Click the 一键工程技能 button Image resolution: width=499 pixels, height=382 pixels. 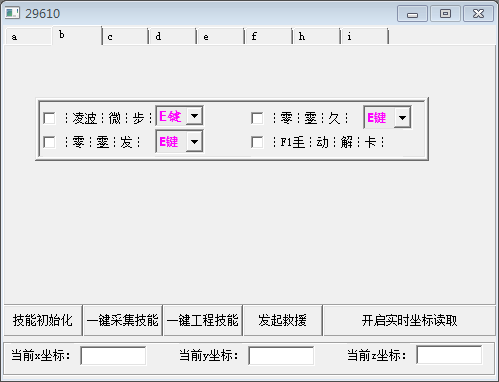203,320
